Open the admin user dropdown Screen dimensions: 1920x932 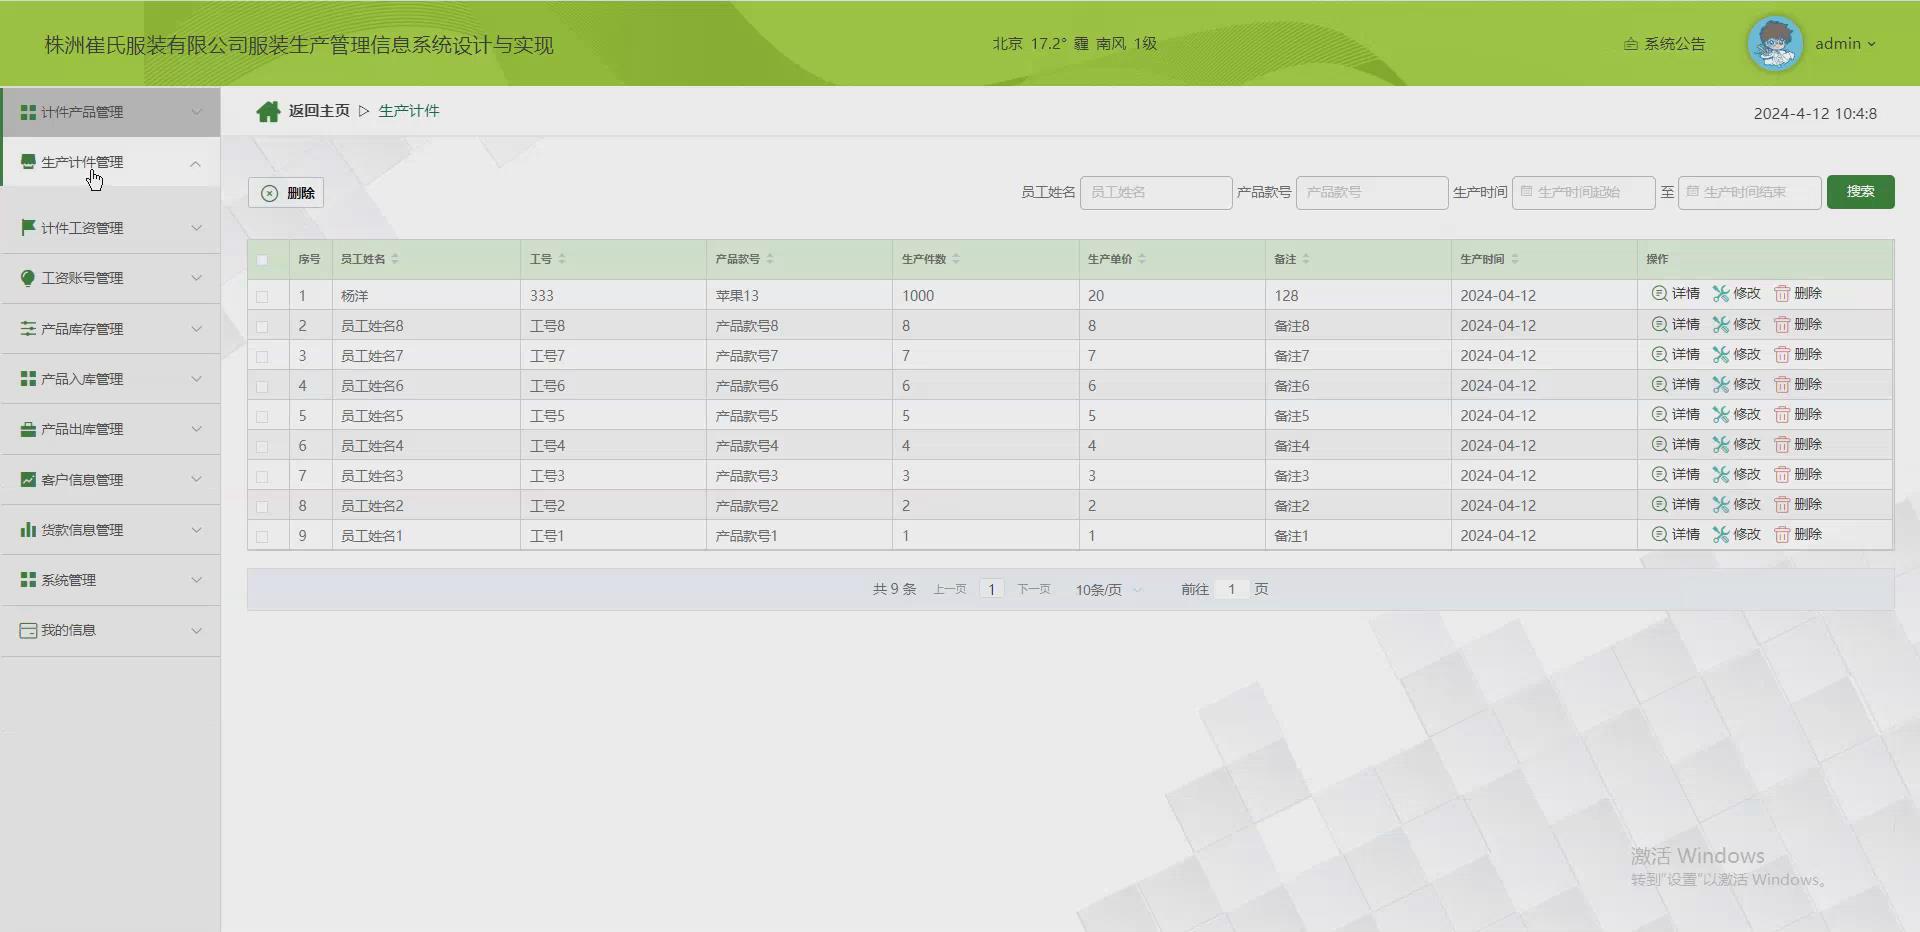(x=1845, y=44)
